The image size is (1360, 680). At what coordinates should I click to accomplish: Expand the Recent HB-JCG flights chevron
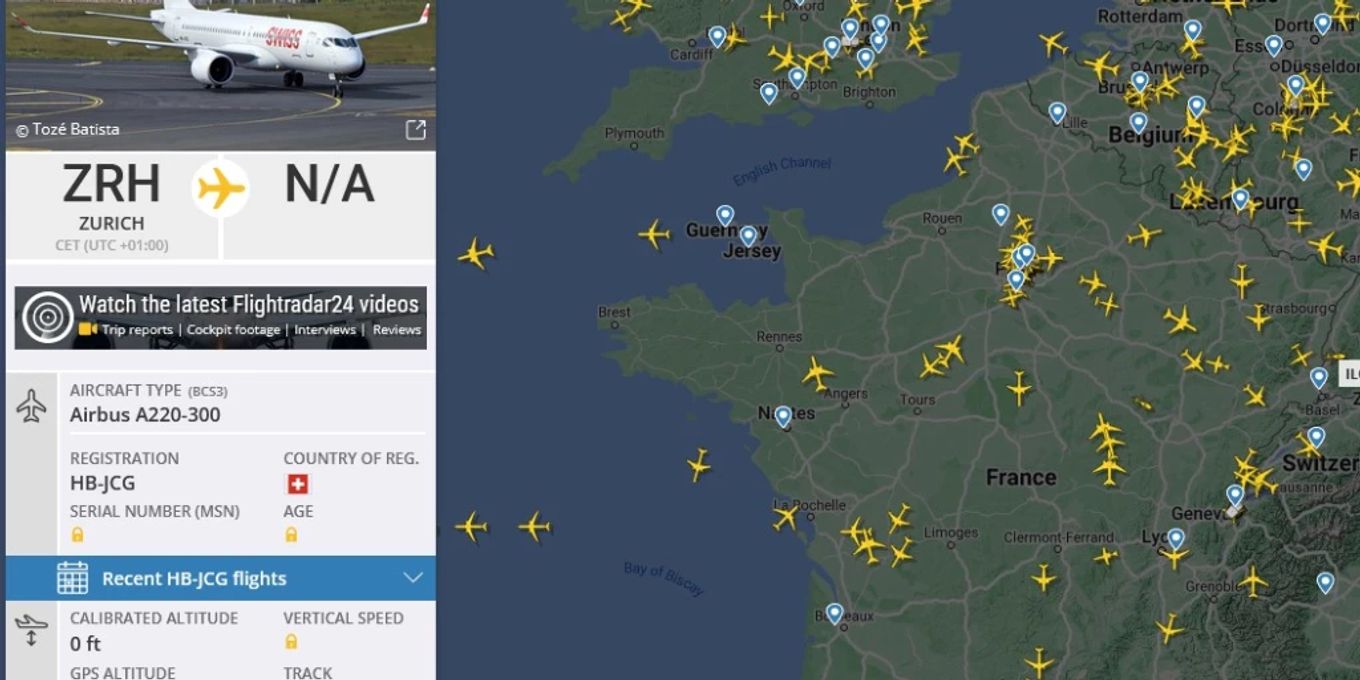(413, 578)
